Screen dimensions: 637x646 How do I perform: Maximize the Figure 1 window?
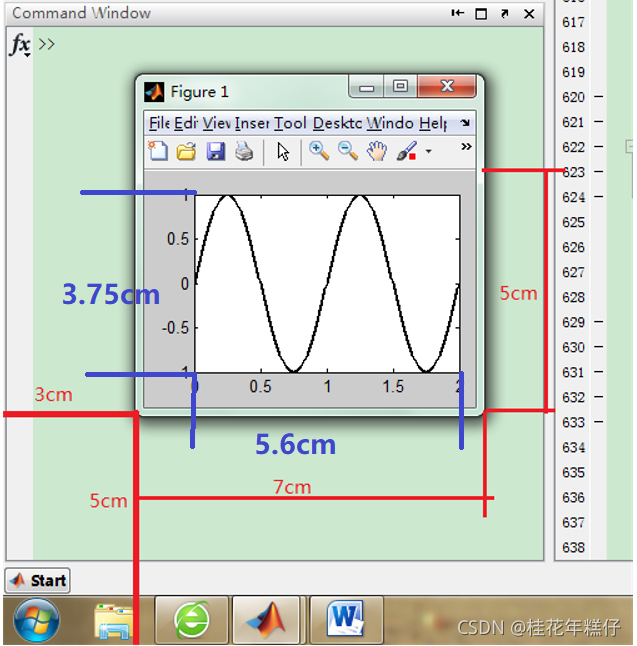(x=400, y=87)
